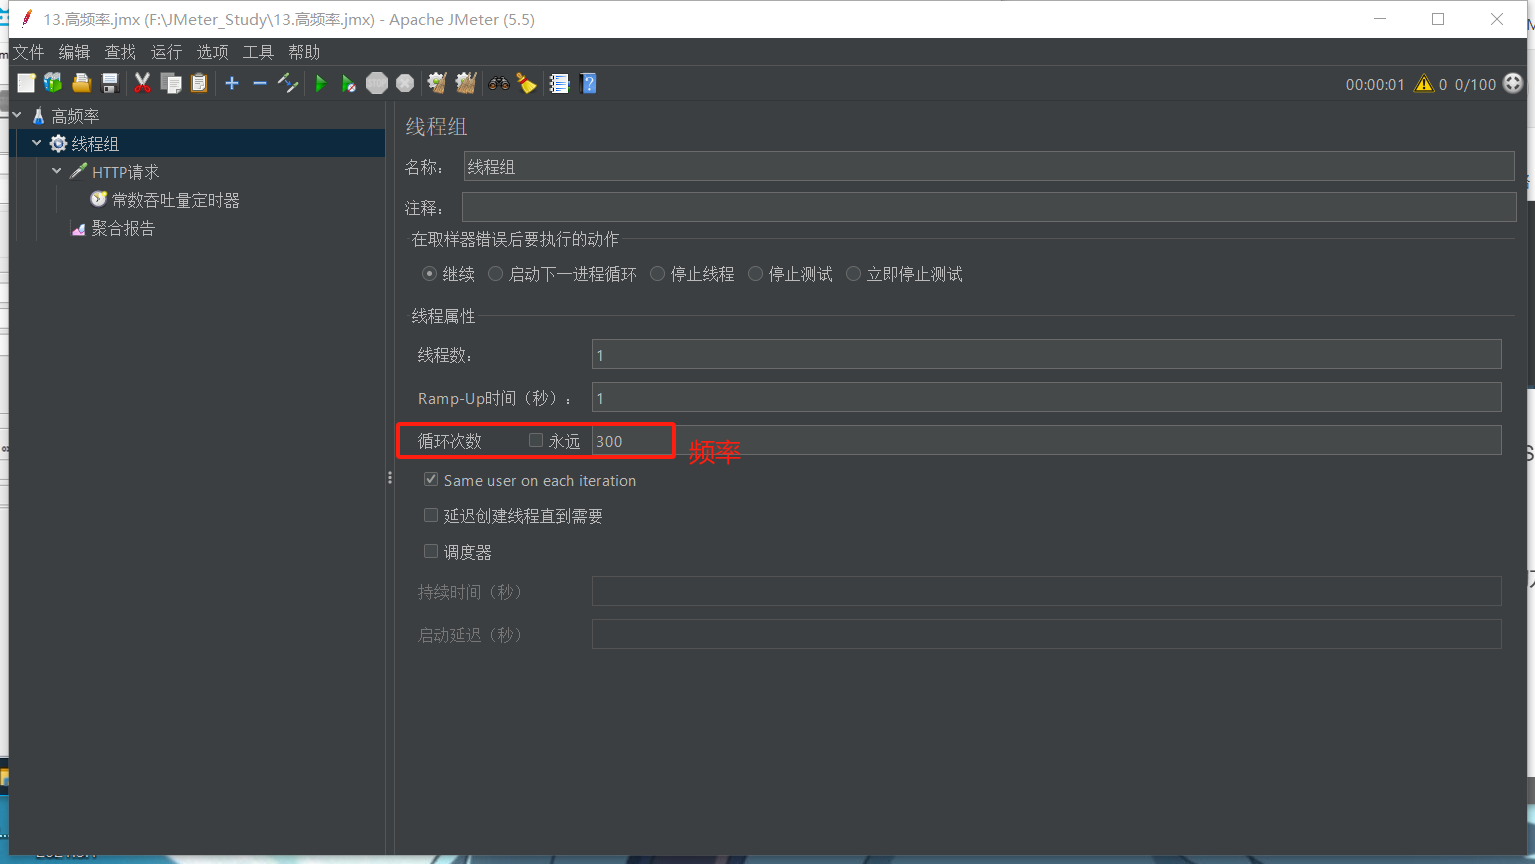Image resolution: width=1535 pixels, height=864 pixels.
Task: Select the 停止测试 radio button
Action: click(x=755, y=274)
